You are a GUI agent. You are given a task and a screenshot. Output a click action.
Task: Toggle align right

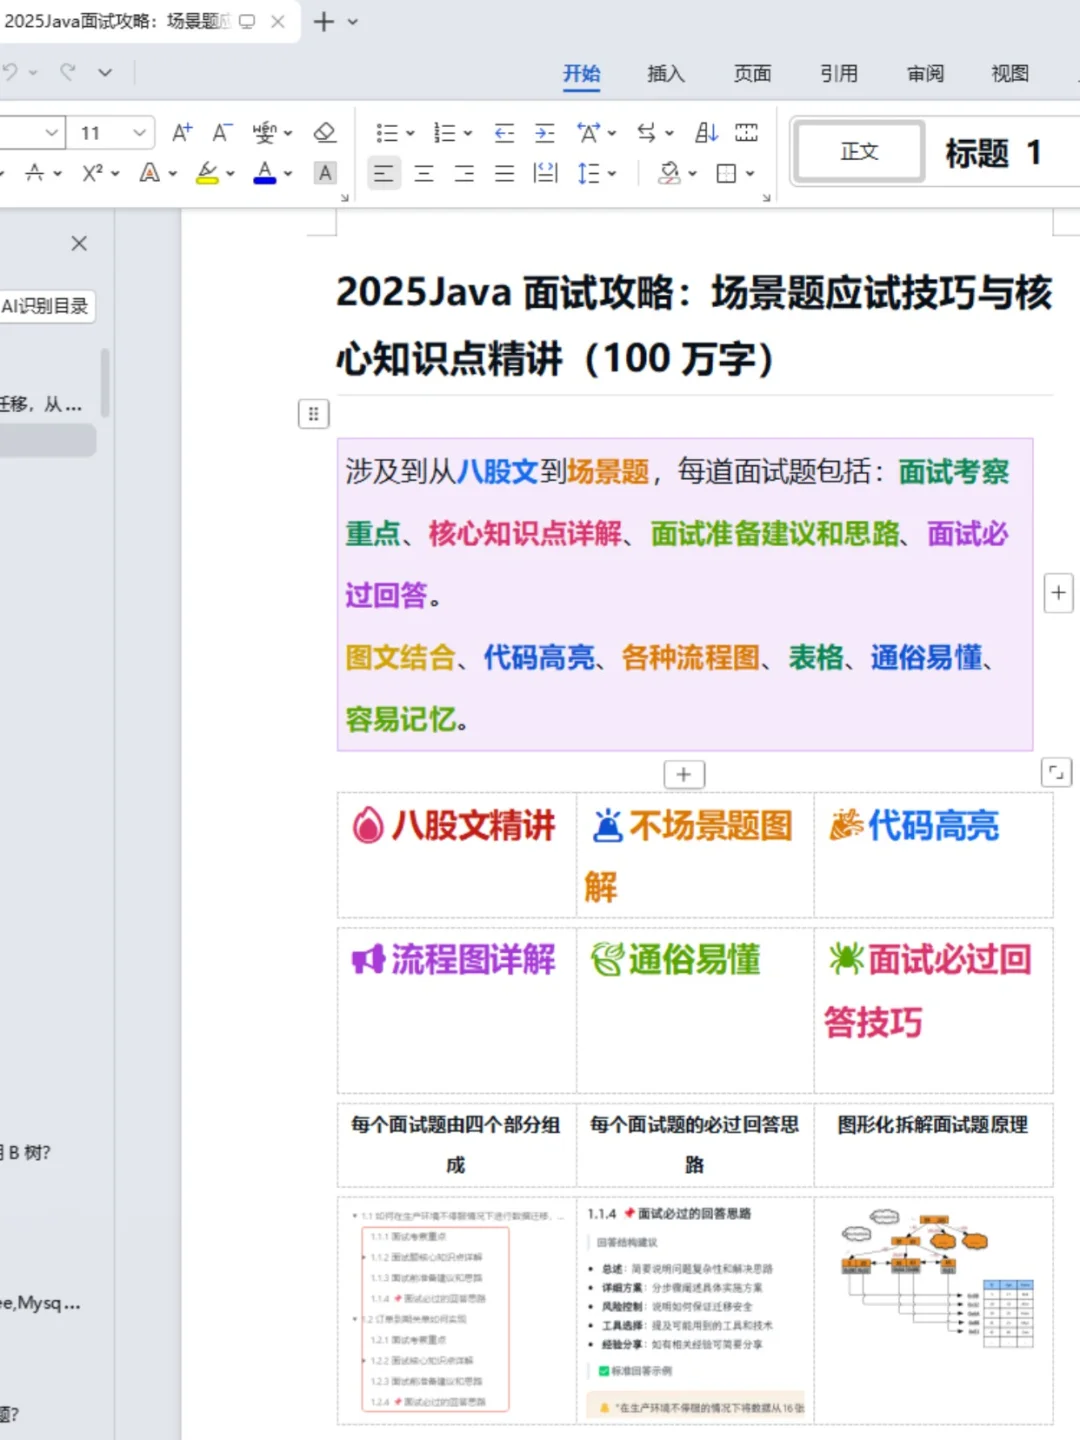click(464, 173)
